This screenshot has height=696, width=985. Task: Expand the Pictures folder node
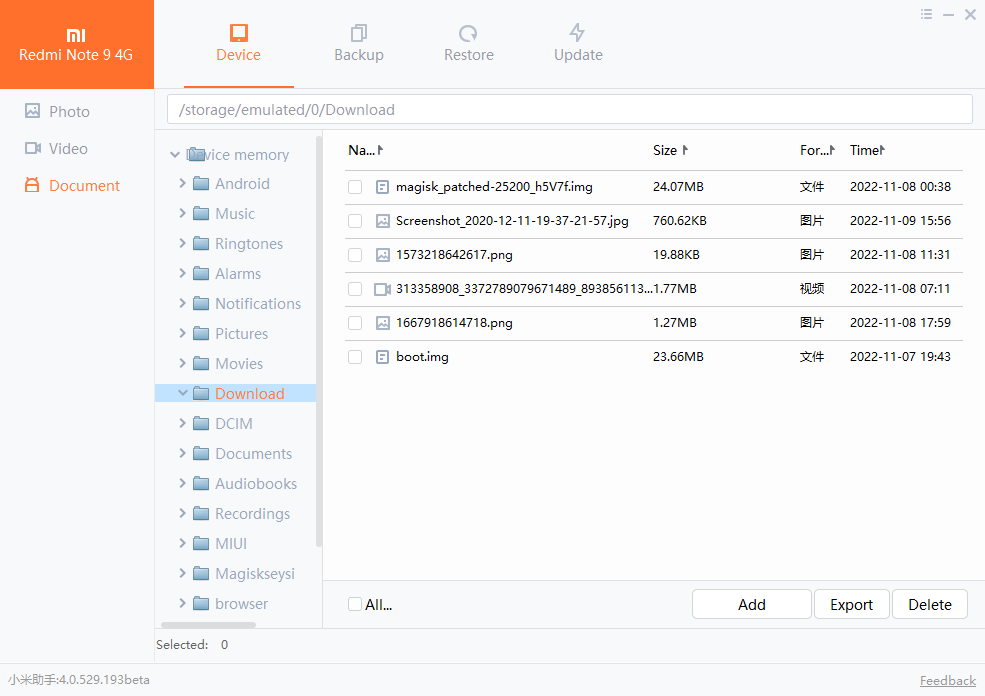coord(182,333)
